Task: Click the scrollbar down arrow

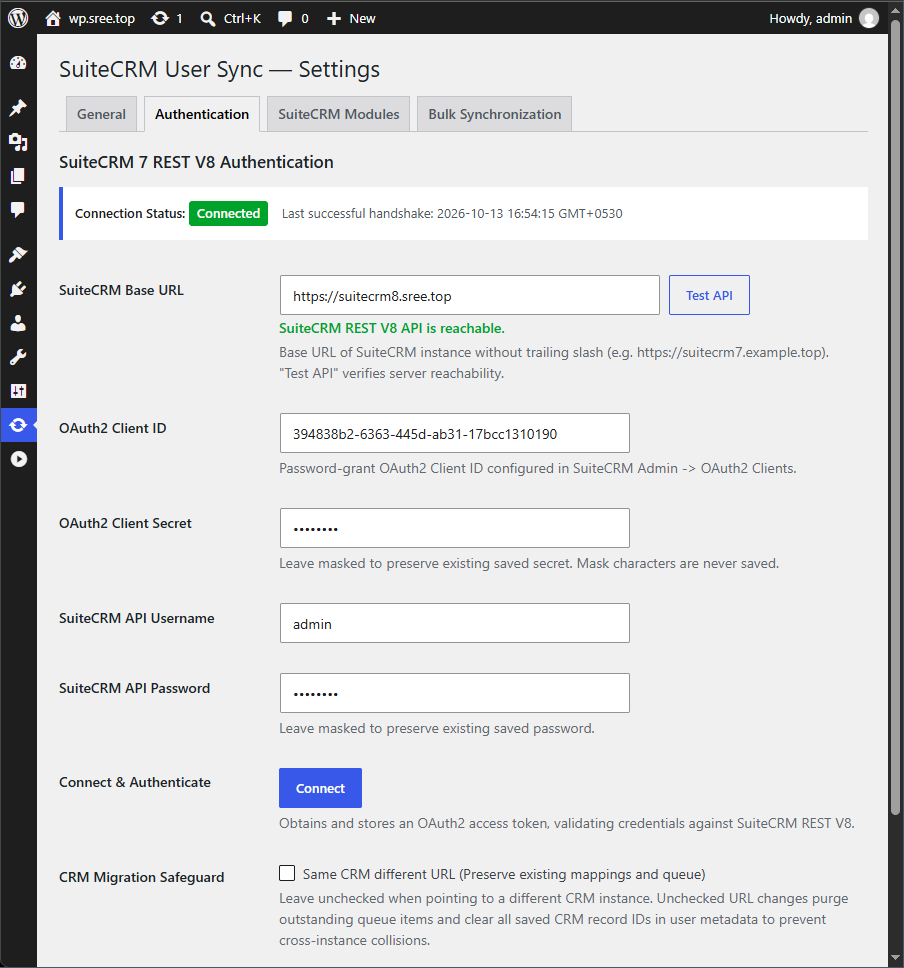Action: coord(895,959)
